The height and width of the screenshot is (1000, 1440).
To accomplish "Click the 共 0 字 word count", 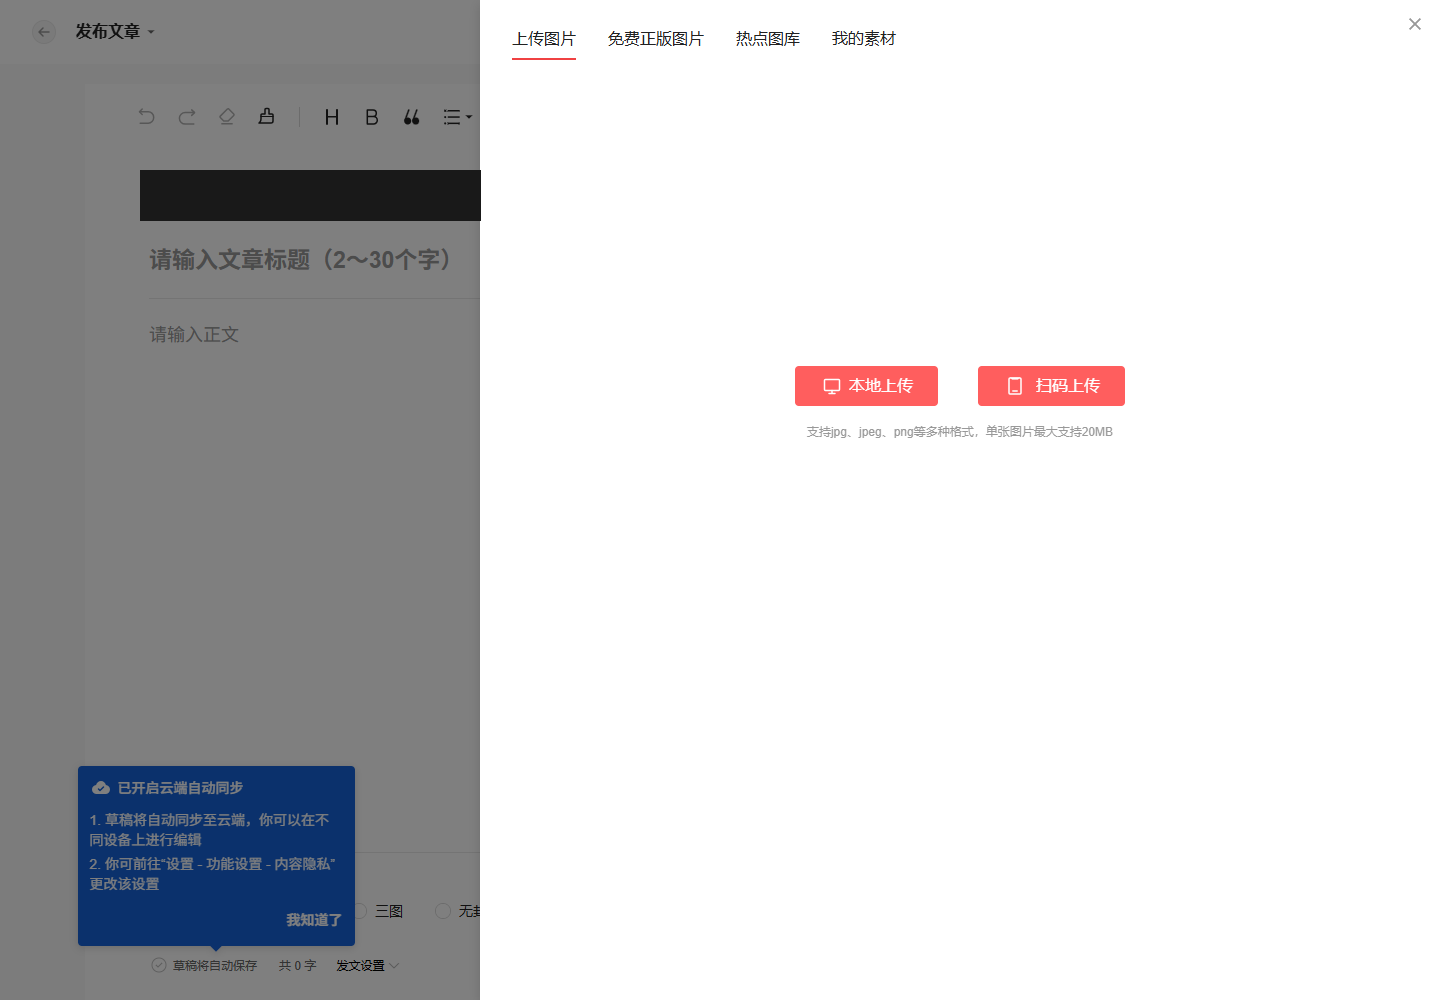I will (297, 966).
